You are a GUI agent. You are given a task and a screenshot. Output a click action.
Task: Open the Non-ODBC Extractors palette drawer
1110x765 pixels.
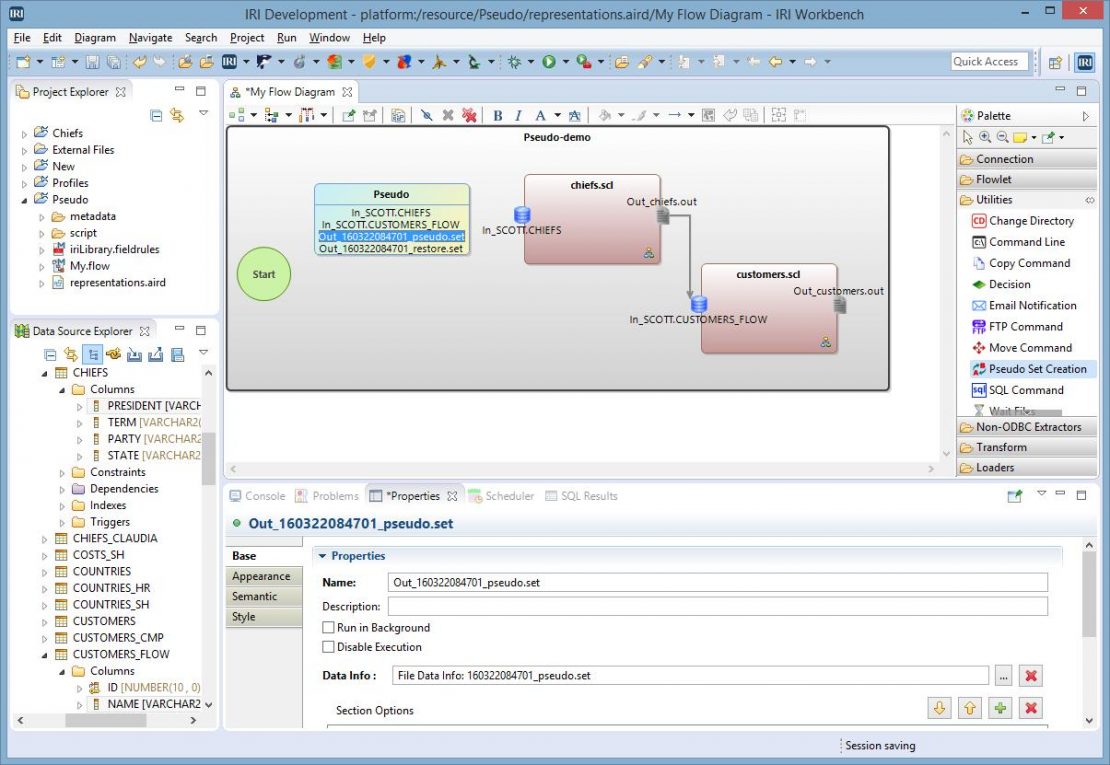(x=1026, y=427)
